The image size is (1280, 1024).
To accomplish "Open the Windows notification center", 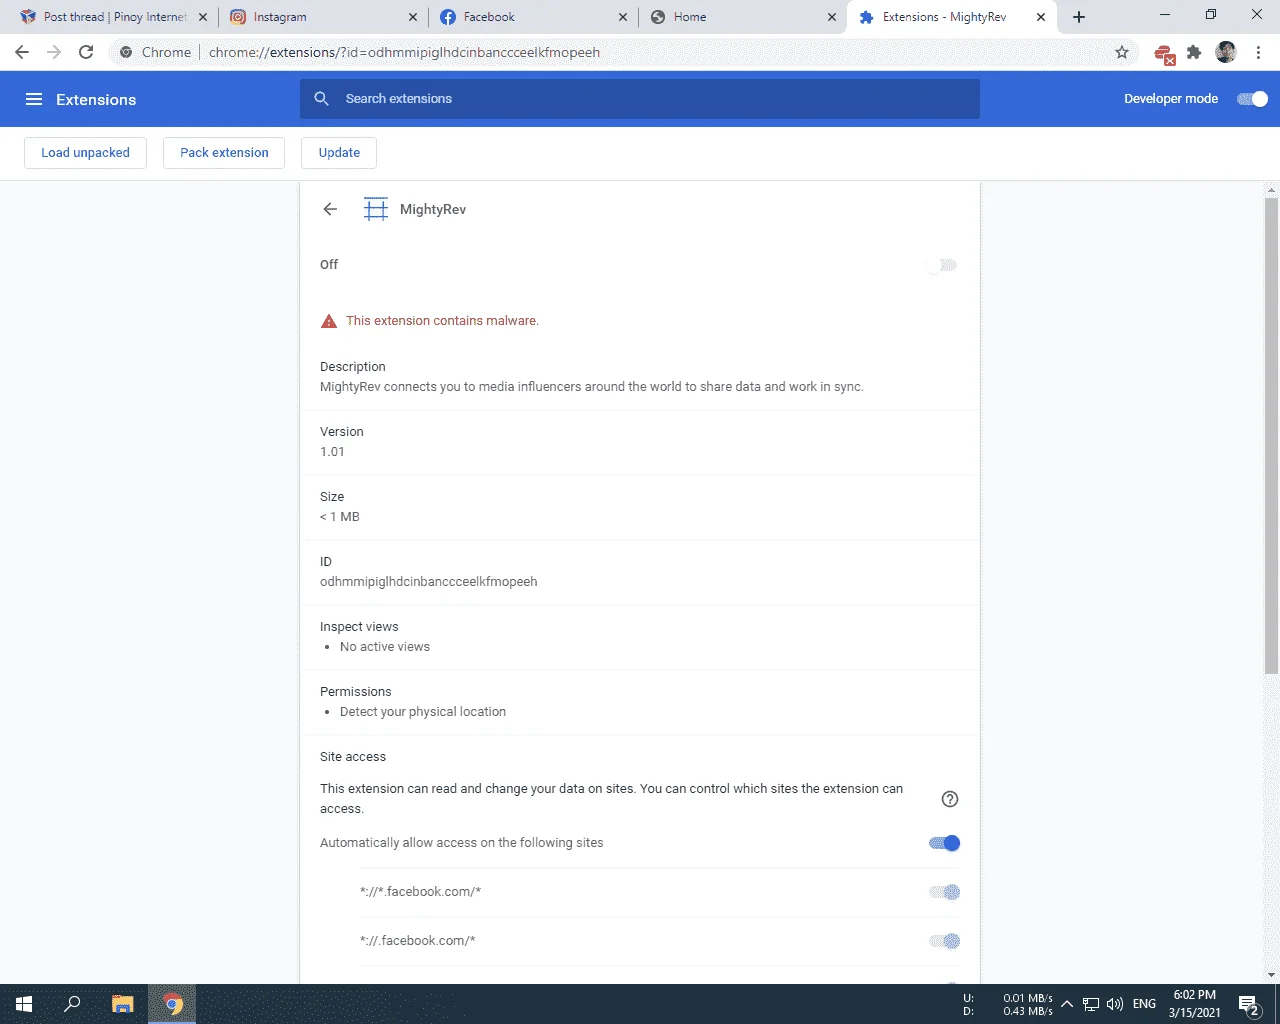I will coord(1248,1005).
